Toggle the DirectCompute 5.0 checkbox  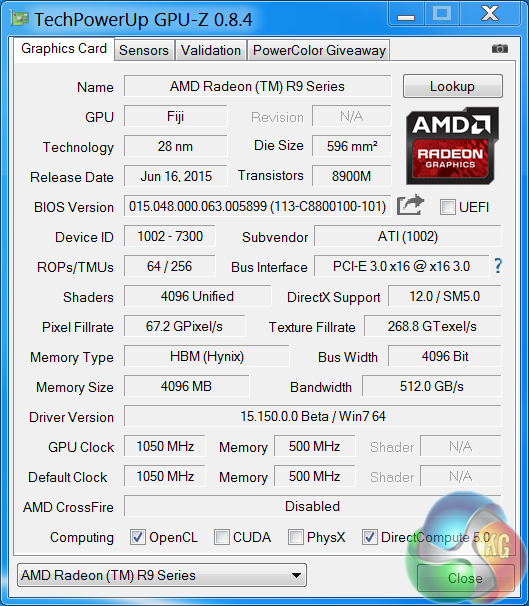point(369,537)
